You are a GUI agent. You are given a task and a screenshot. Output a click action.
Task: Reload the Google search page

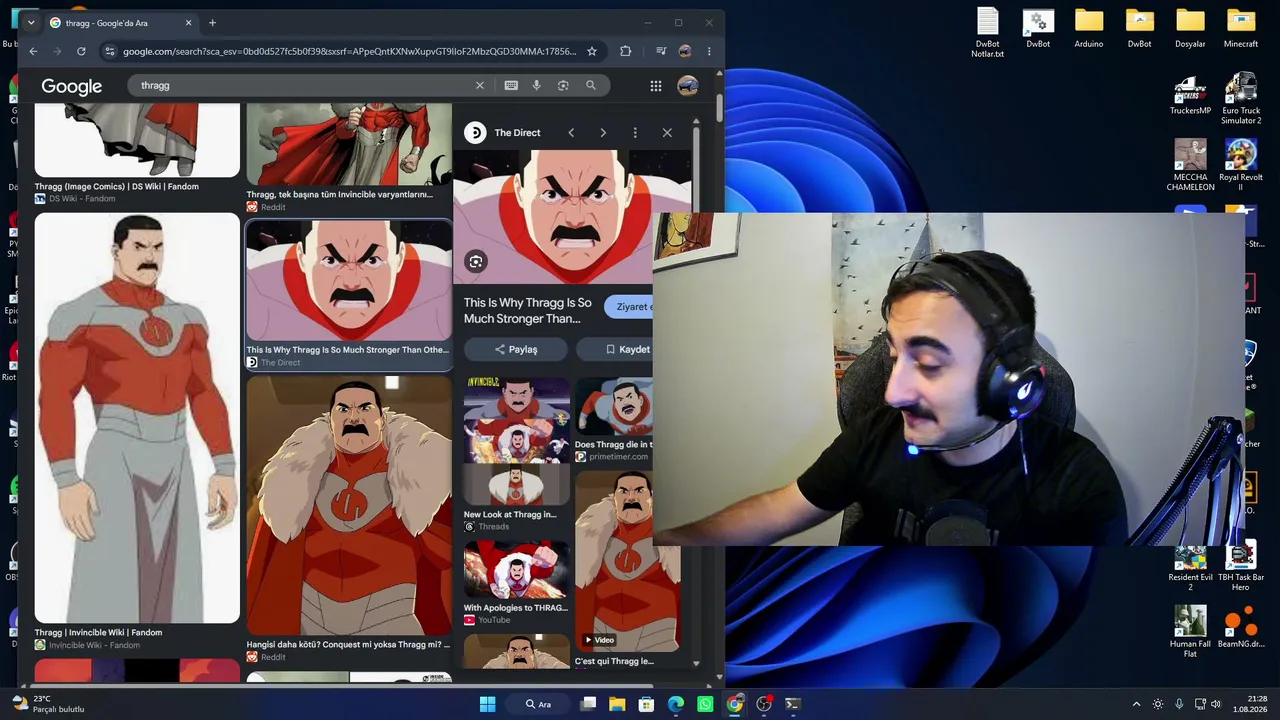[x=81, y=51]
